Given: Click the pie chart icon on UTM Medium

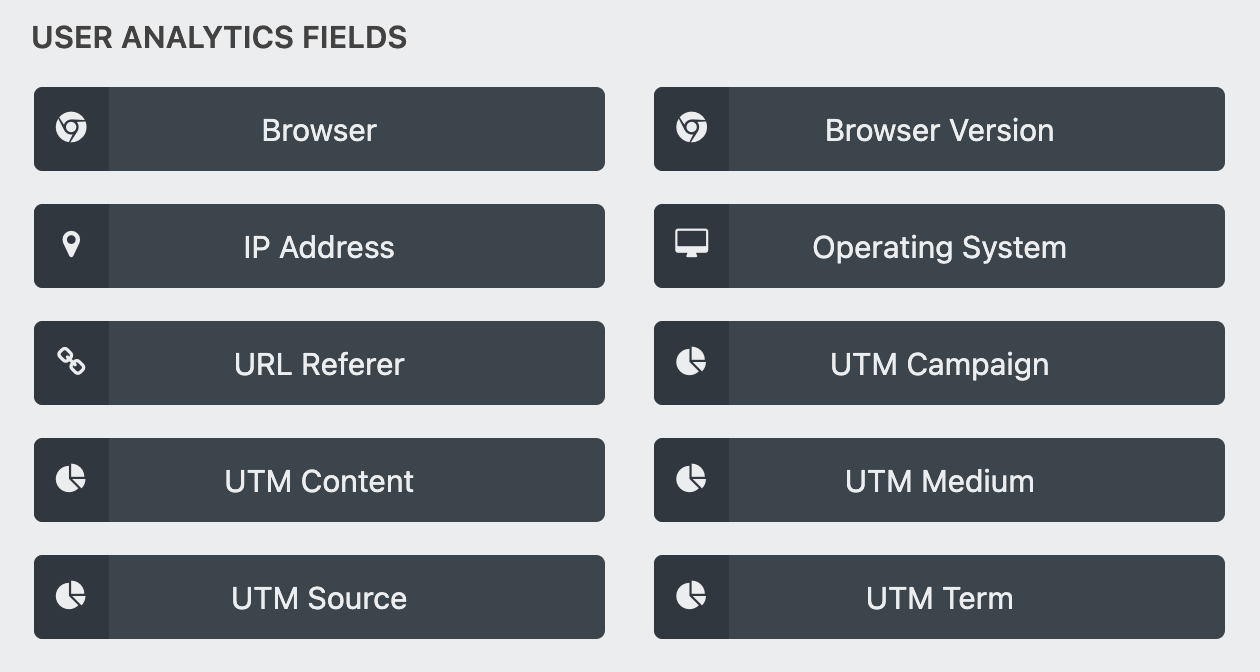Looking at the screenshot, I should point(691,480).
